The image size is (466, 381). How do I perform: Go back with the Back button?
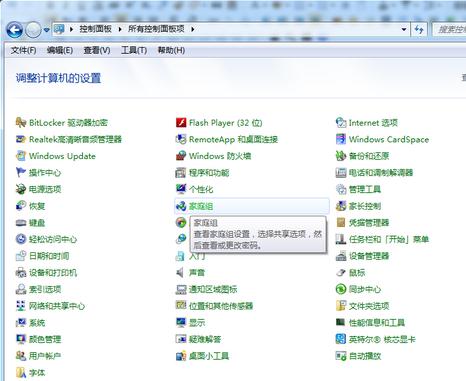tap(14, 30)
